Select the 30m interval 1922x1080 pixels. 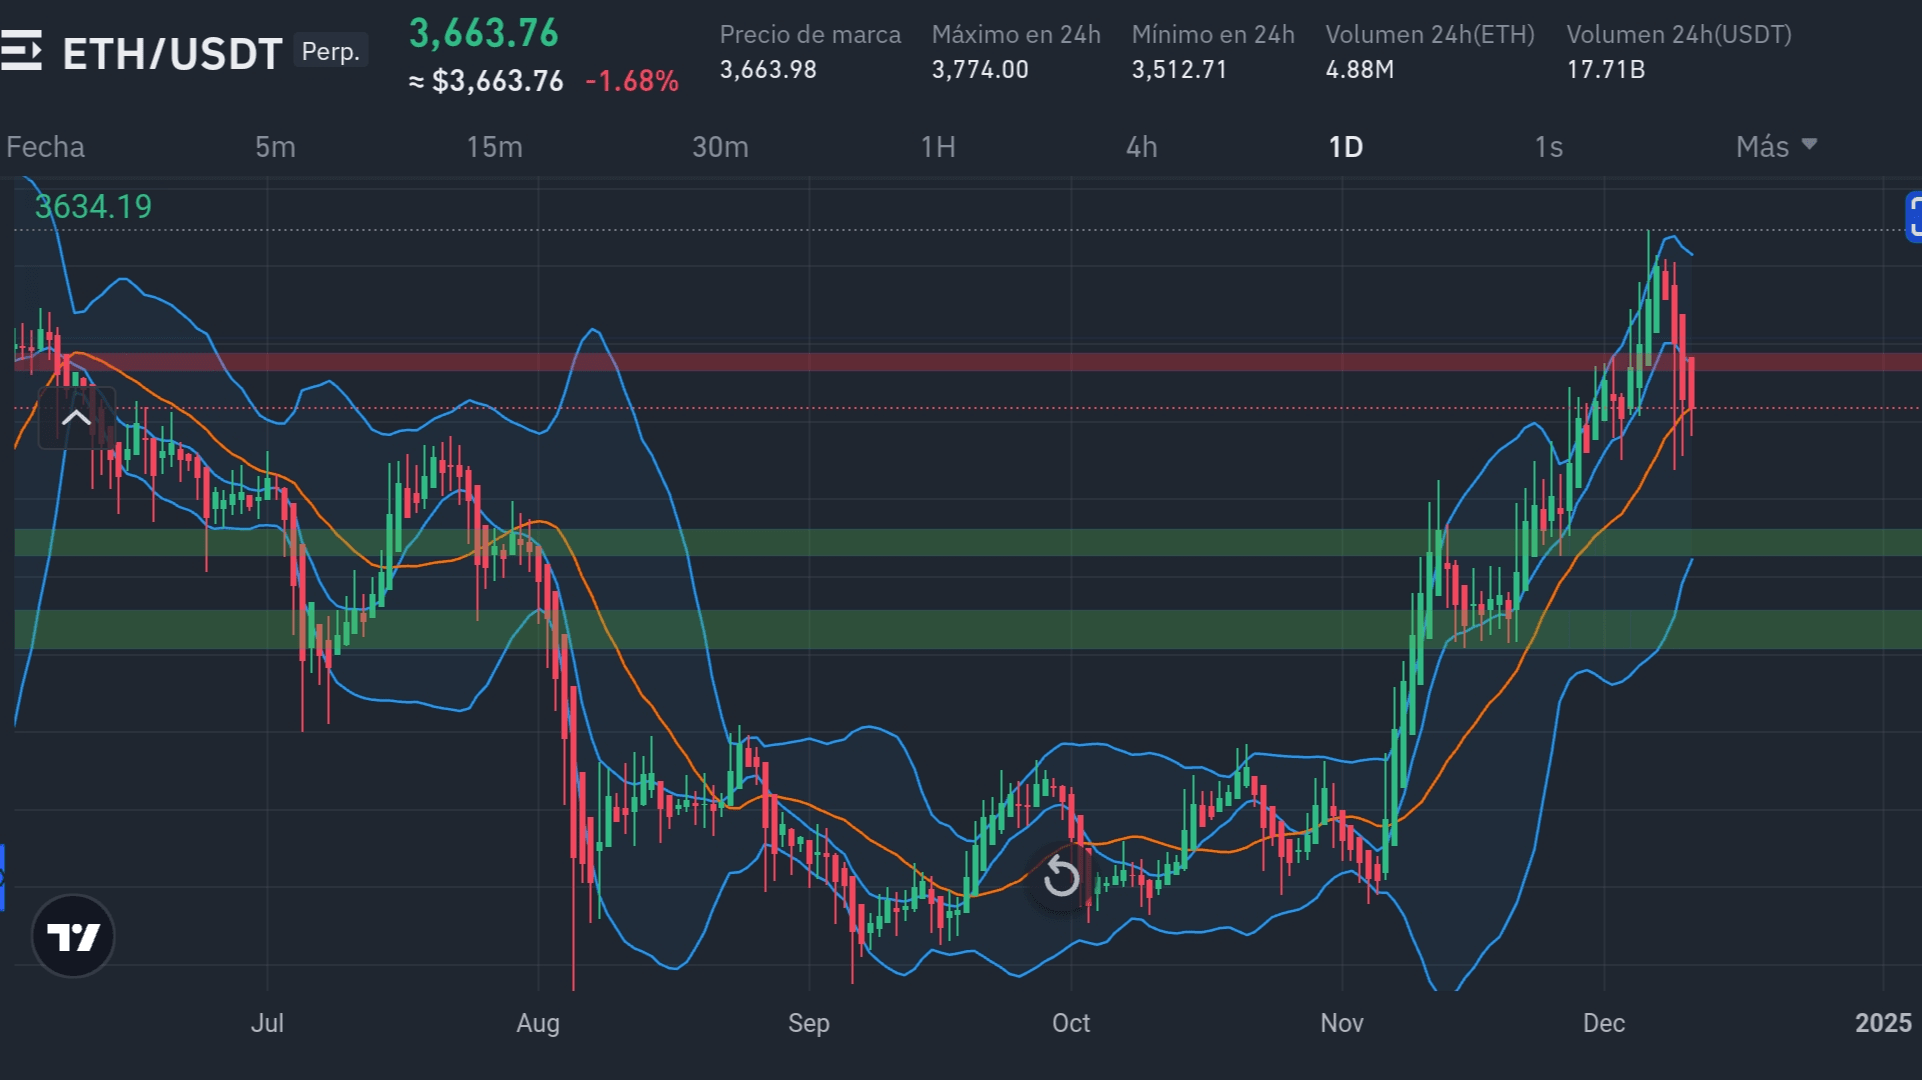pos(720,147)
